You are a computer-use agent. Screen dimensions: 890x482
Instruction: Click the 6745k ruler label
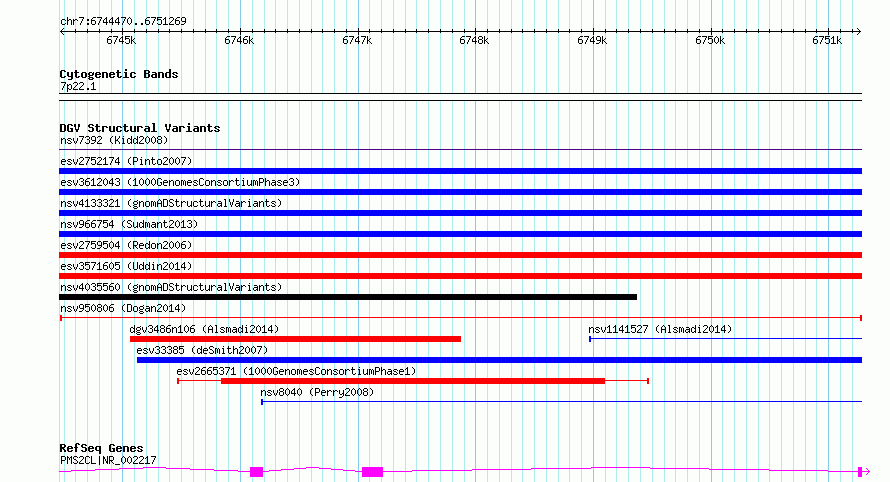[x=121, y=40]
